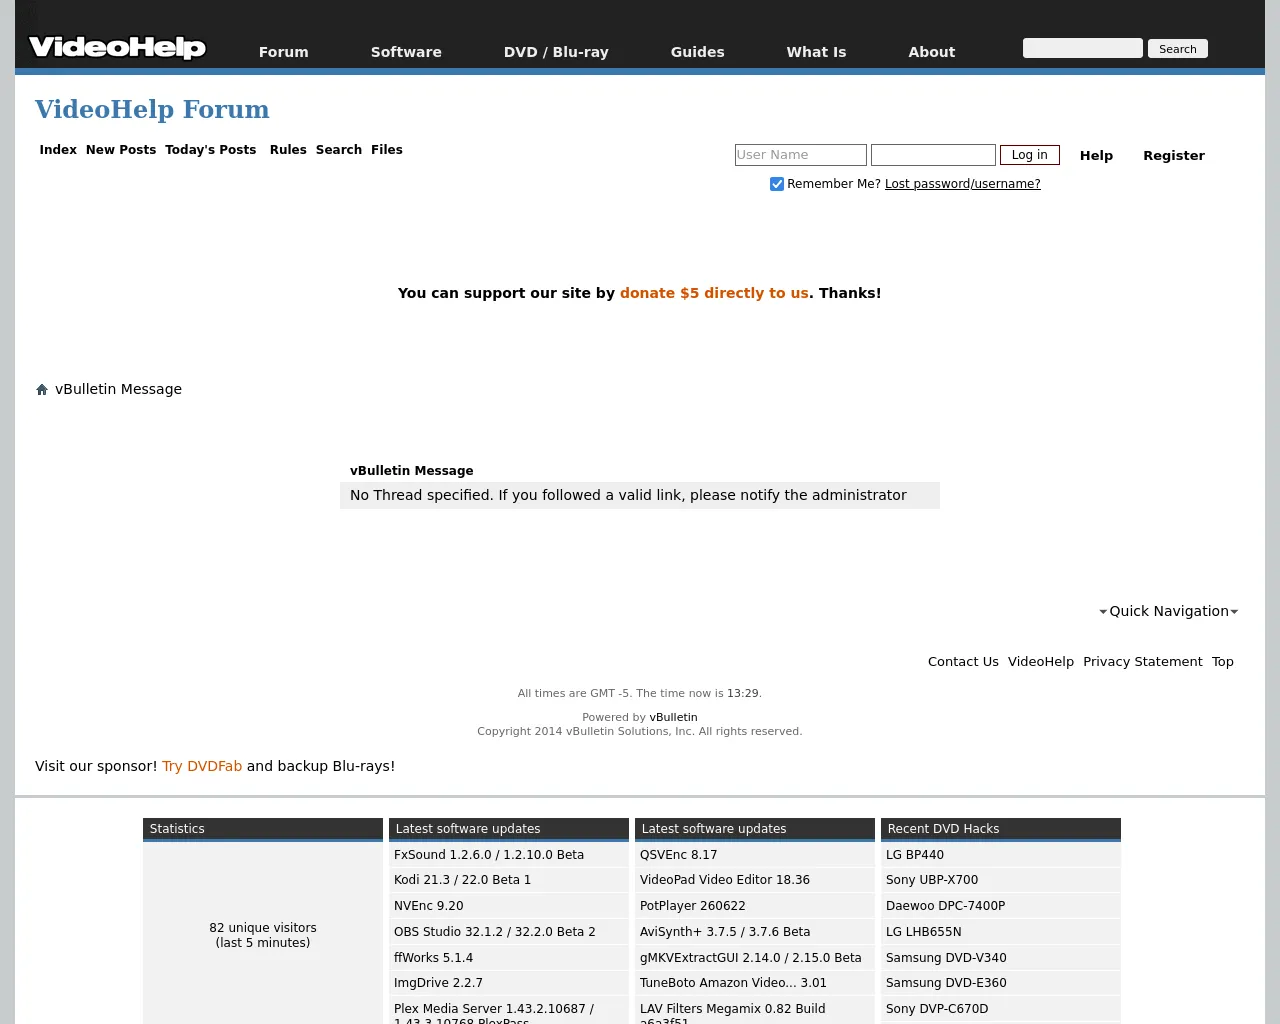This screenshot has height=1024, width=1280.
Task: View Today's Posts
Action: tap(211, 150)
